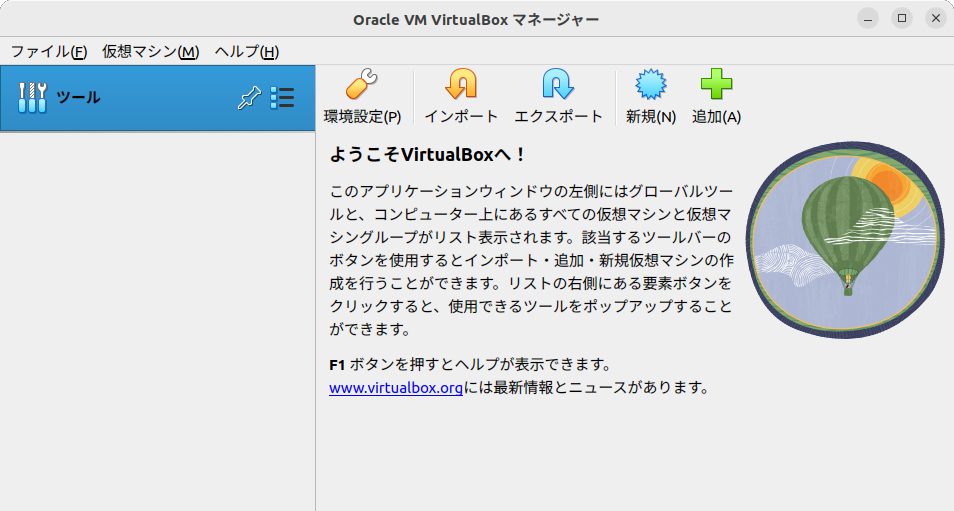Select the ツール tools icon in sidebar

(32, 97)
